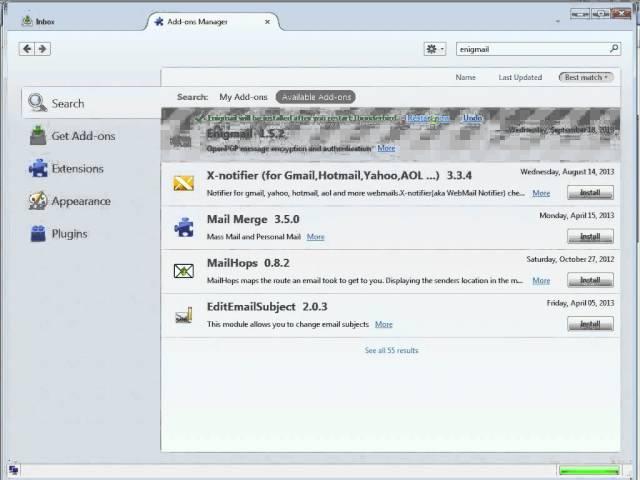Open the Extensions category
Viewport: 640px width, 480px height.
click(x=91, y=169)
